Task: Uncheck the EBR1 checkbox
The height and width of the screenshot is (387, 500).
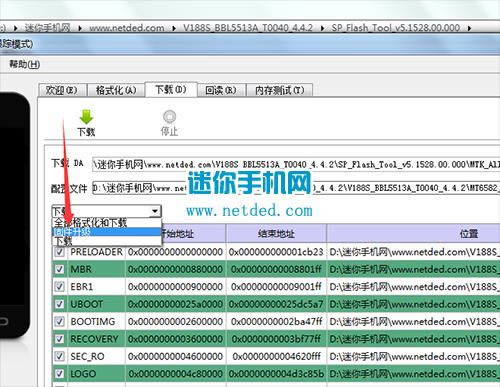Action: point(60,287)
